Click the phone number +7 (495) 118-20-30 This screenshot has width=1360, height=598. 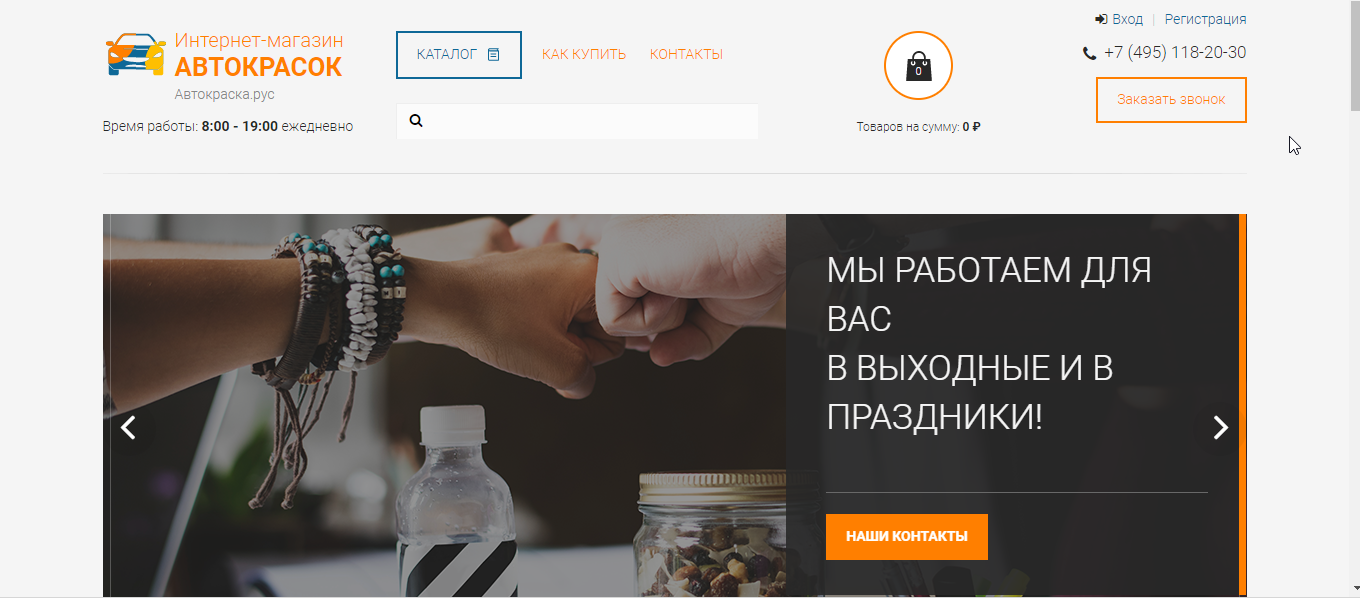tap(1175, 53)
